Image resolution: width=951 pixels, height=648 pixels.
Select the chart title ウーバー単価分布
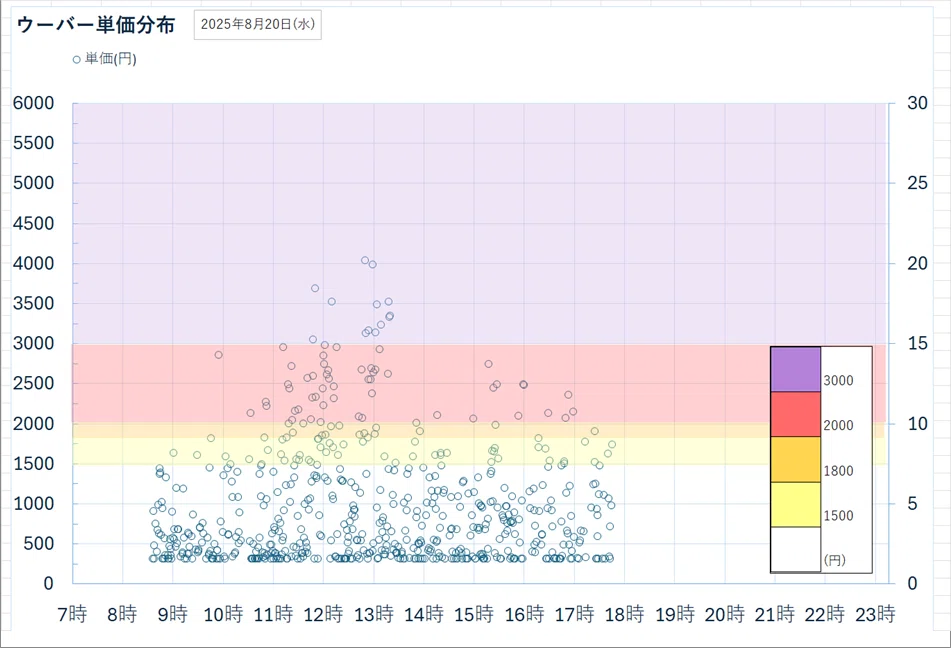pos(96,25)
